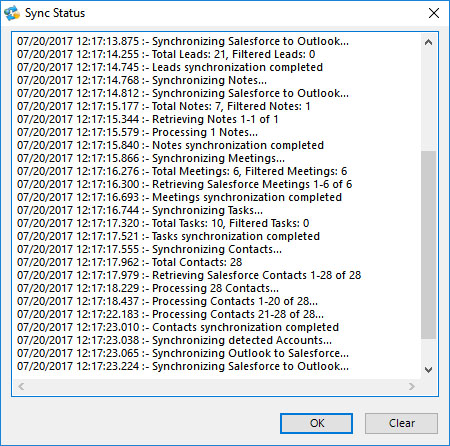Click the 'Total Tasks: 10, Filtered Tasks: 0' entry
450x446 pixels.
pos(163,223)
